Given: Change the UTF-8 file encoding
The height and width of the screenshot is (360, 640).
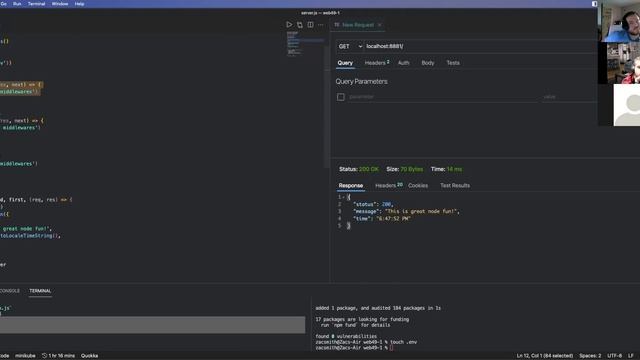Looking at the screenshot, I should [614, 356].
